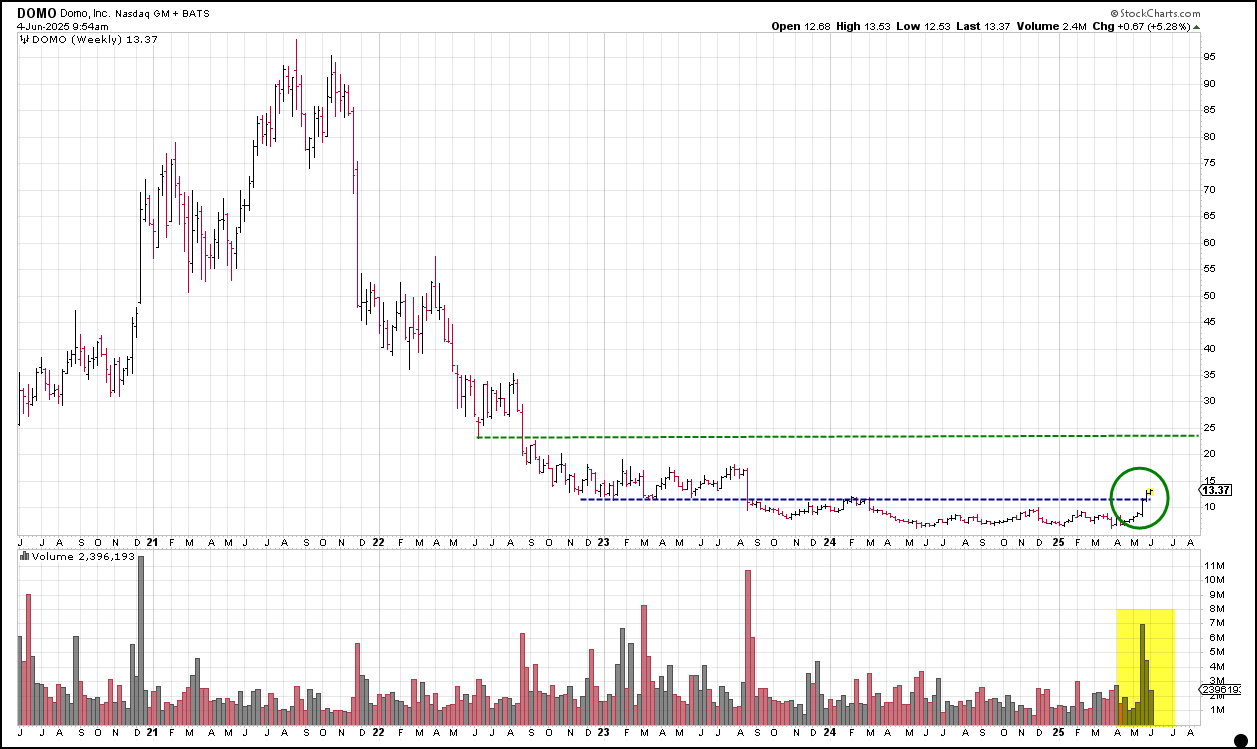
Task: Click the black dot in the bottom-right corner
Action: (1240, 739)
